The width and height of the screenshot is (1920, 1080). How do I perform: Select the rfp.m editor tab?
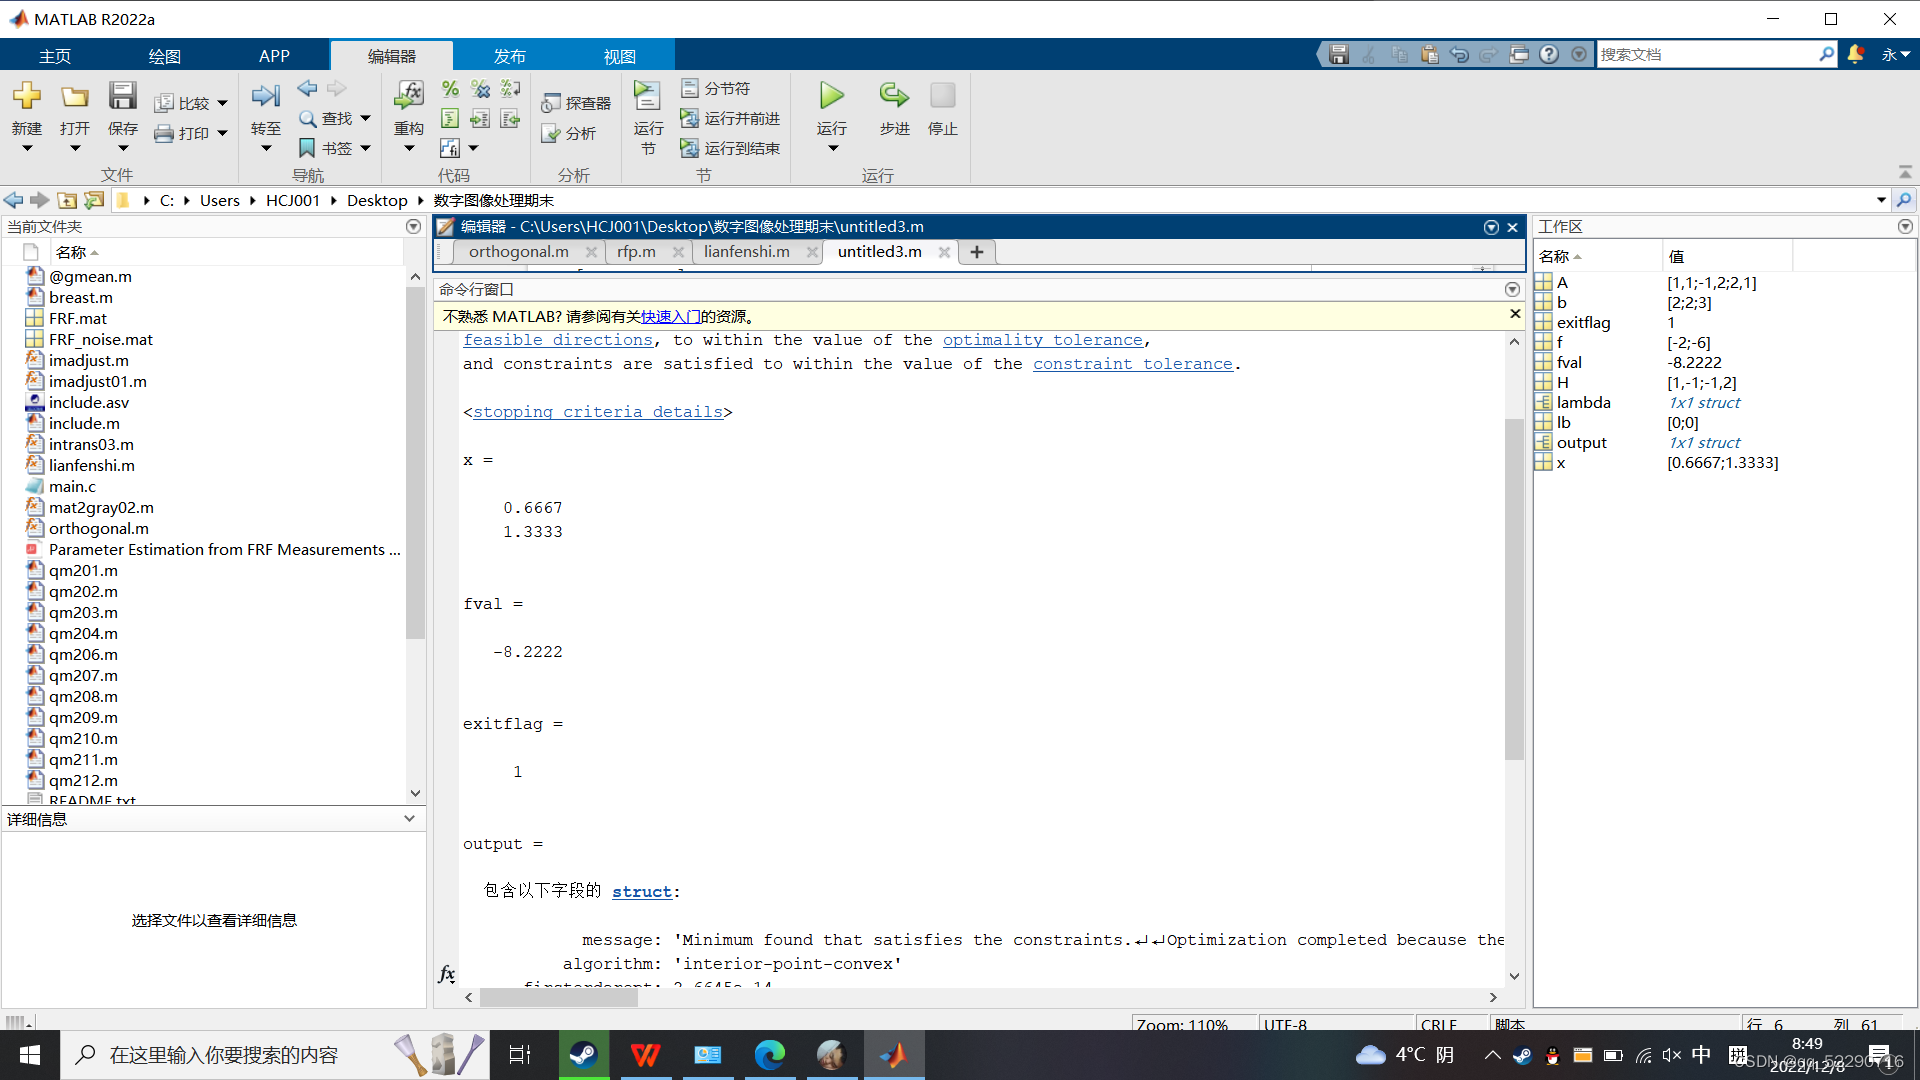coord(634,251)
